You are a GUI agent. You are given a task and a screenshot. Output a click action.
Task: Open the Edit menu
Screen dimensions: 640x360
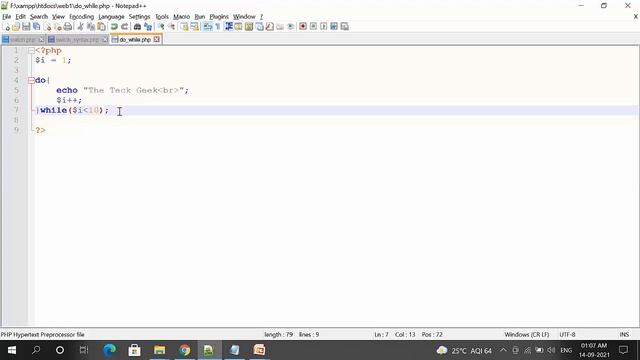tap(20, 17)
